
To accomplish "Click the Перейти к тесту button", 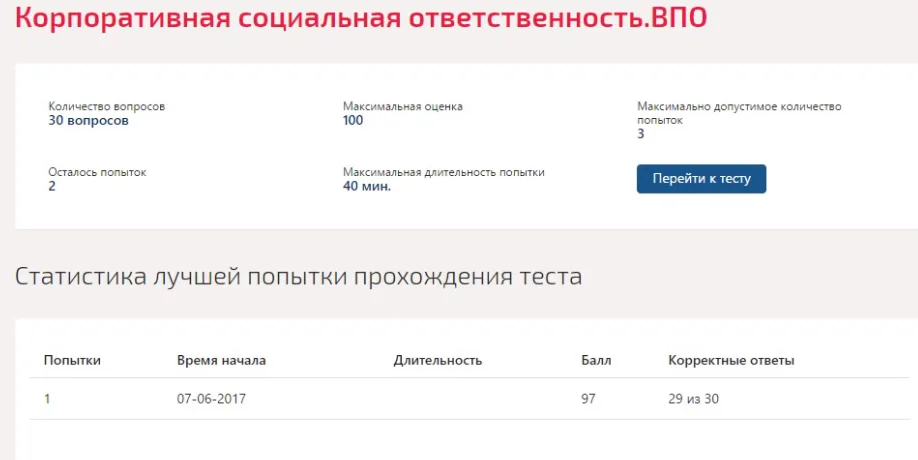I will click(701, 178).
